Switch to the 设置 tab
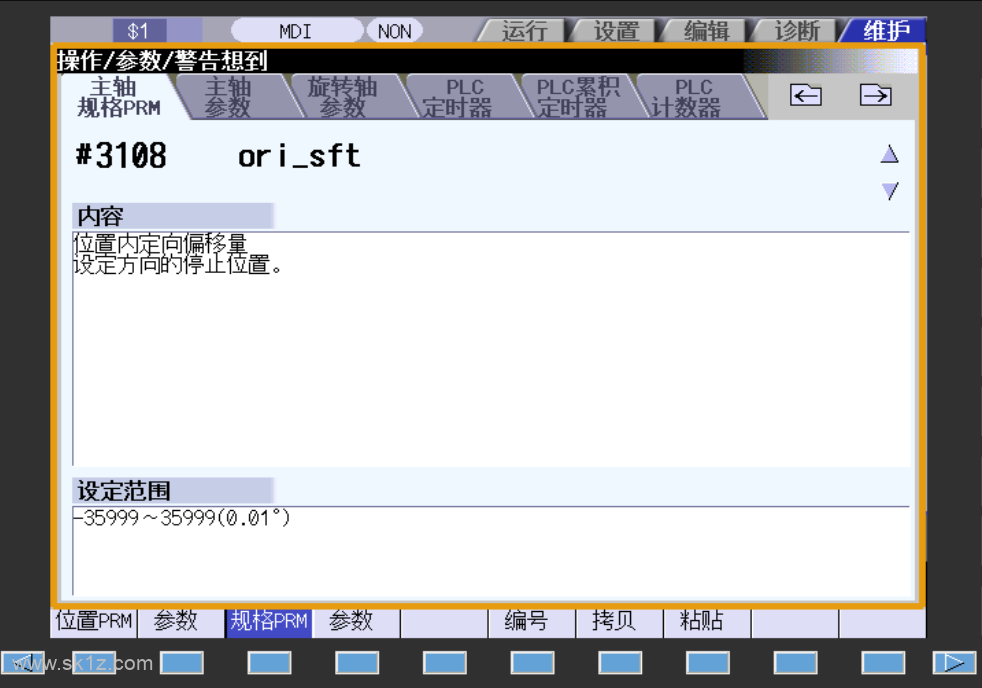This screenshot has width=982, height=688. (x=616, y=31)
